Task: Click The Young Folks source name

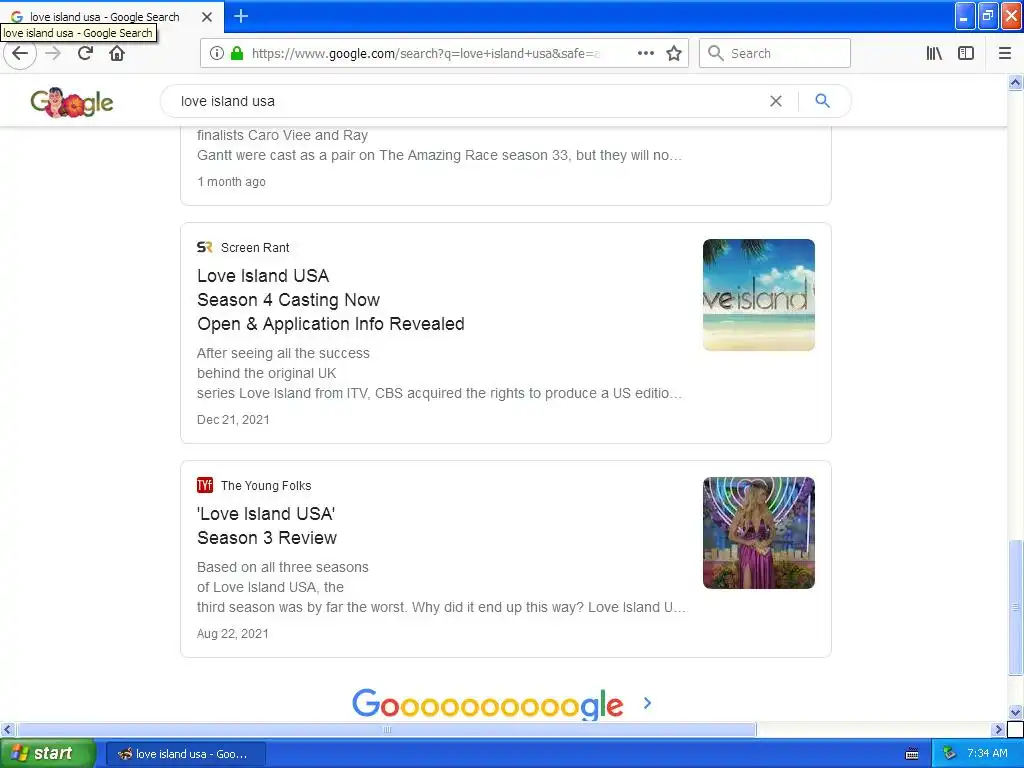Action: pyautogui.click(x=266, y=485)
